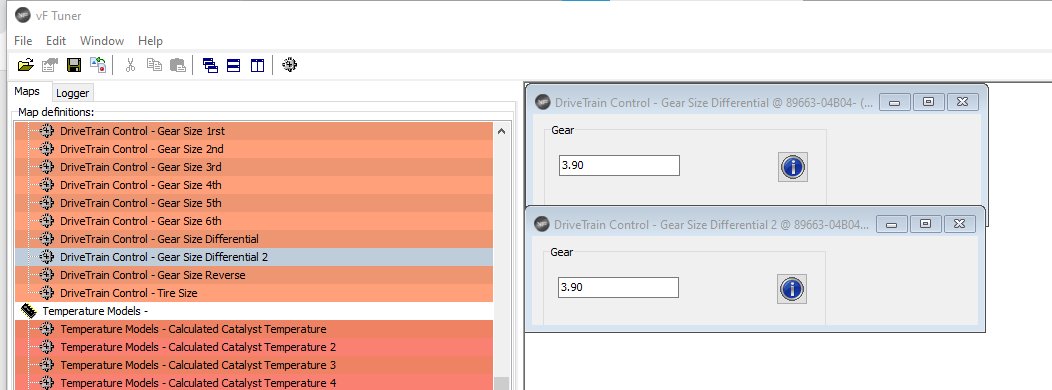Select DriveTrain Control - Gear Size 2nd
1052x390 pixels.
click(x=254, y=149)
